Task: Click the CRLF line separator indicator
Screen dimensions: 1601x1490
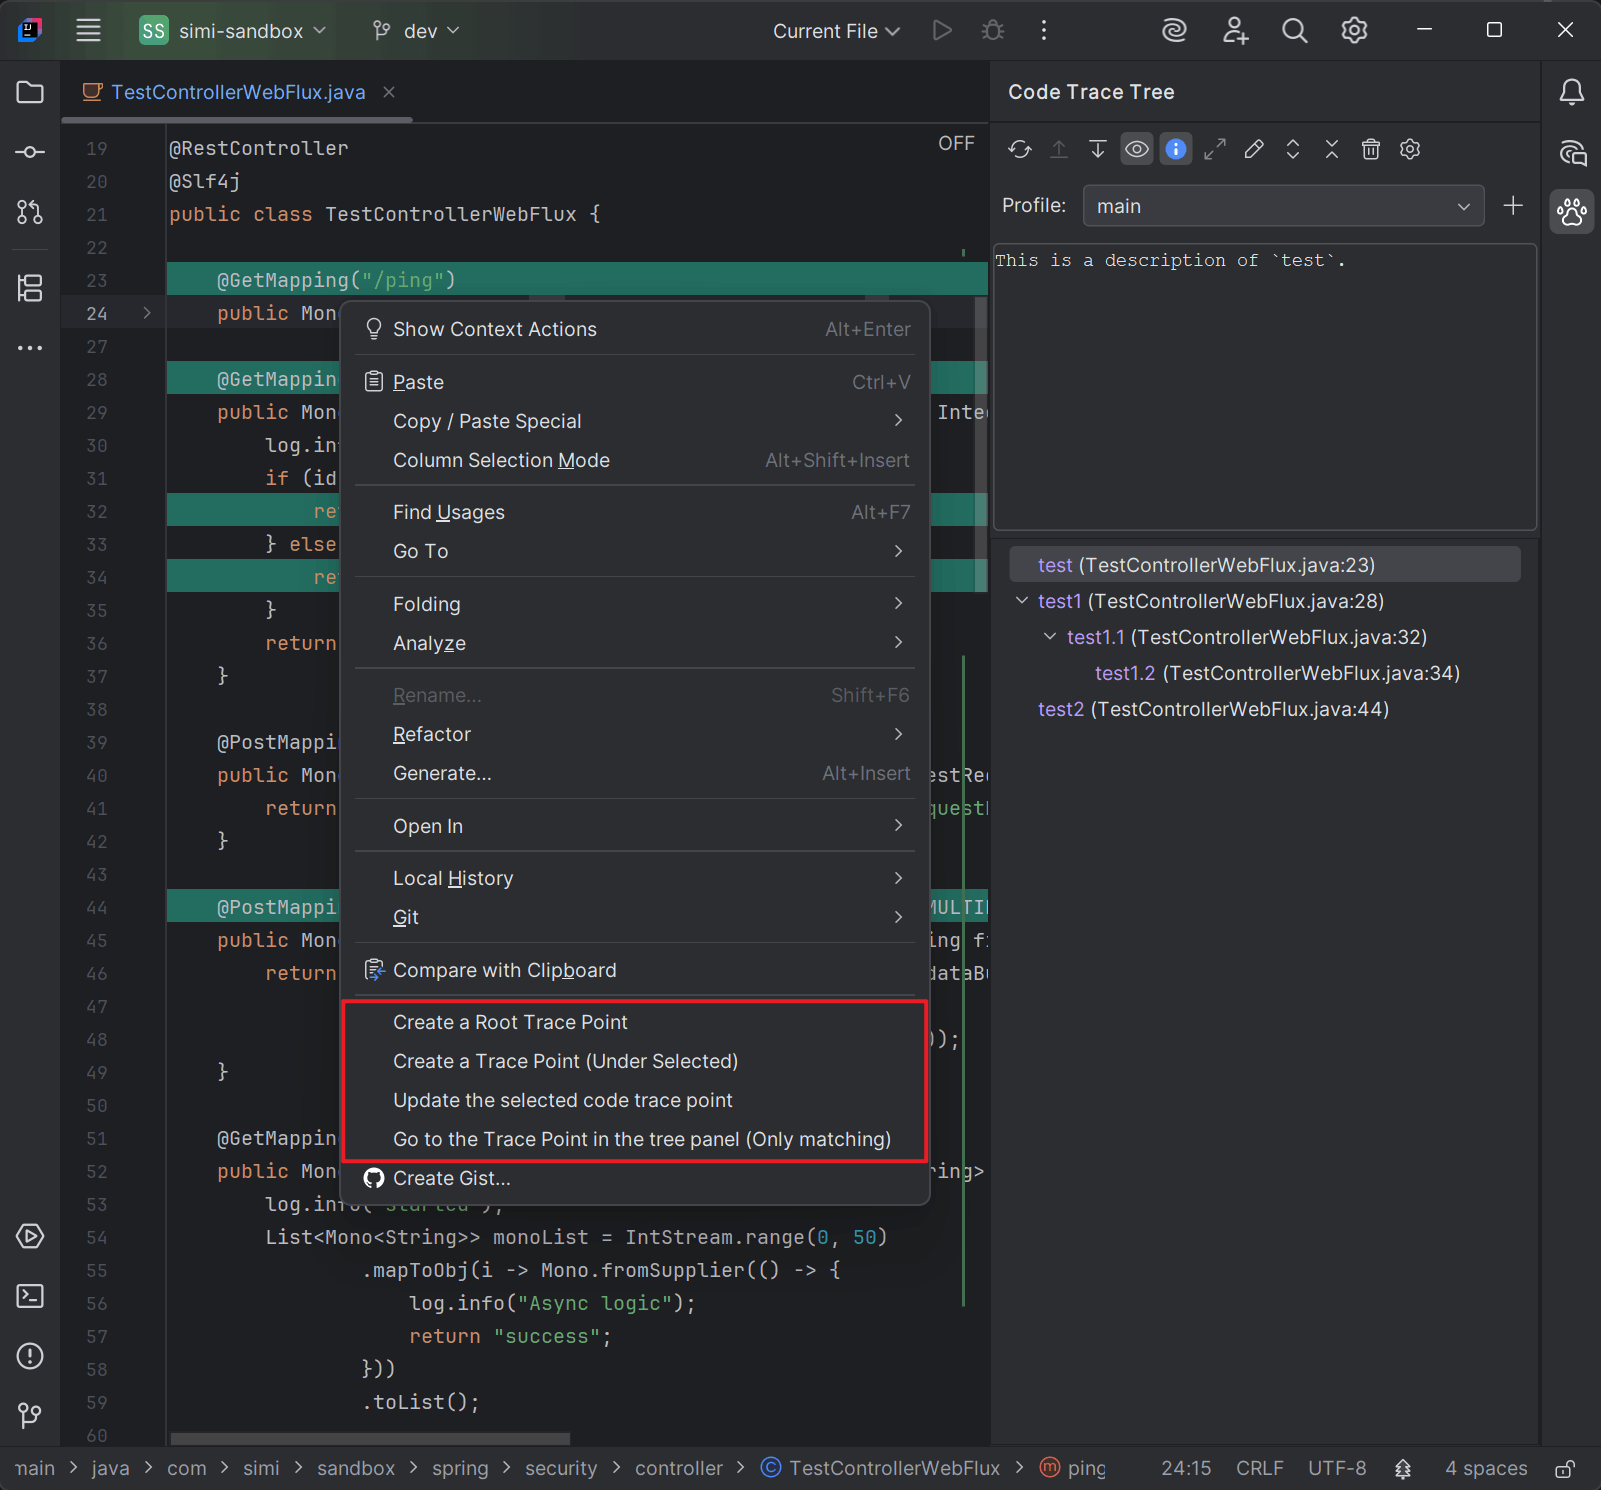Action: [x=1259, y=1468]
